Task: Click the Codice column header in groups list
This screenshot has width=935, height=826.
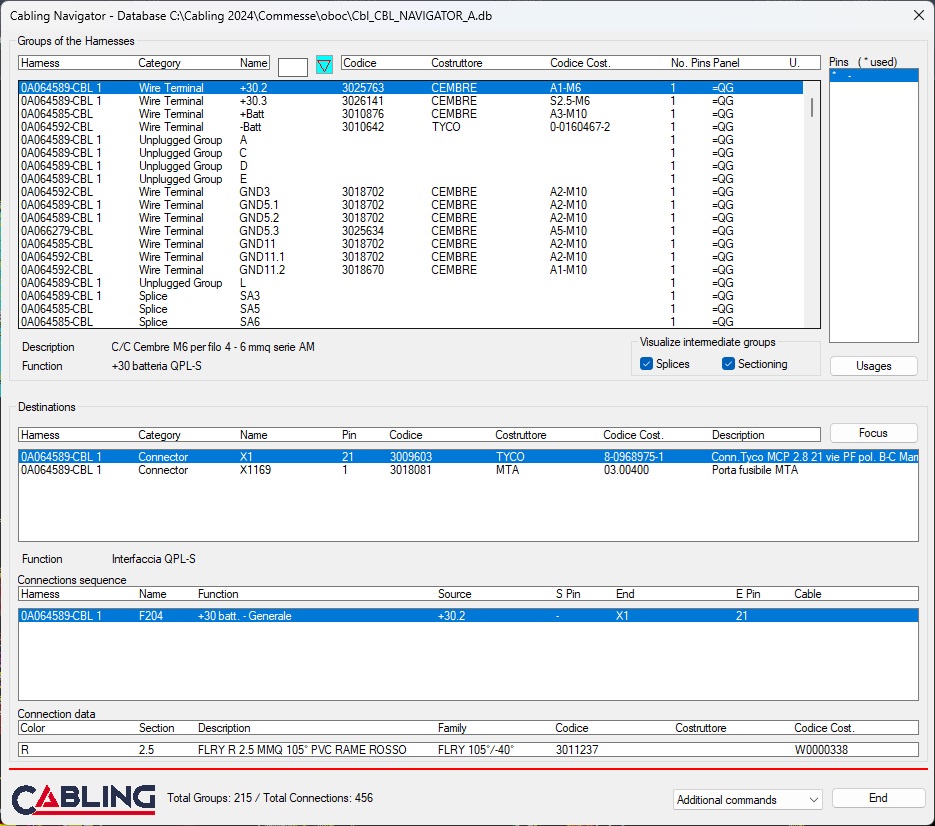Action: (360, 63)
